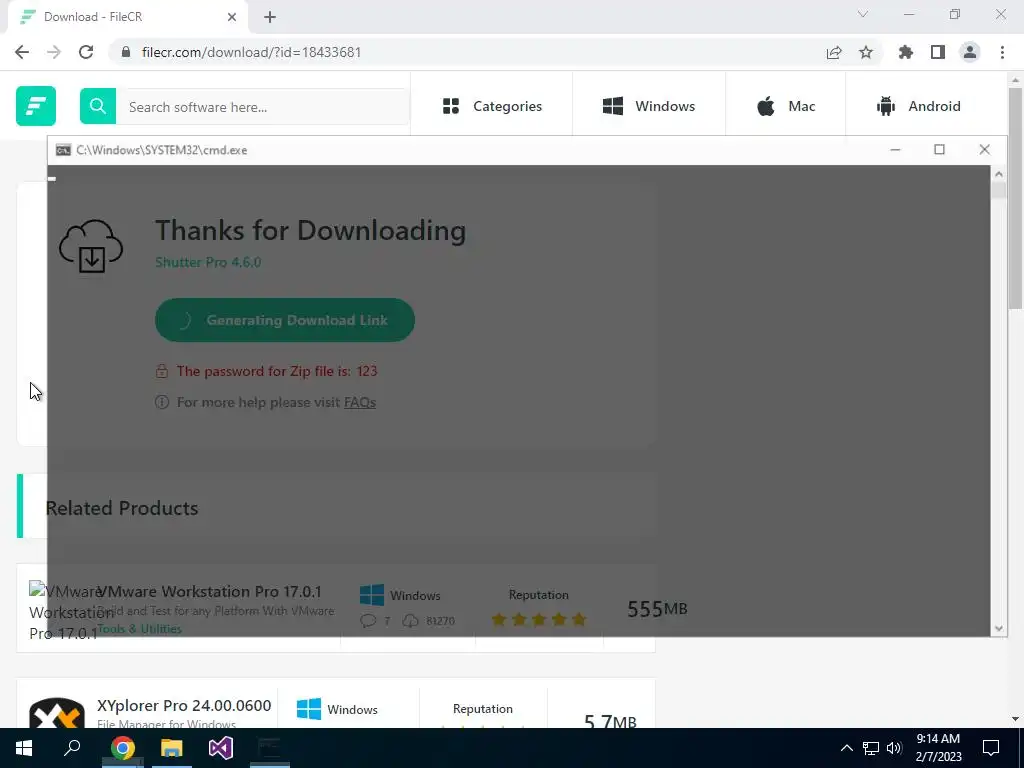Screen dimensions: 1024x768
Task: Click 'XYplorer Pro 24.00.0600' product title
Action: coord(184,705)
